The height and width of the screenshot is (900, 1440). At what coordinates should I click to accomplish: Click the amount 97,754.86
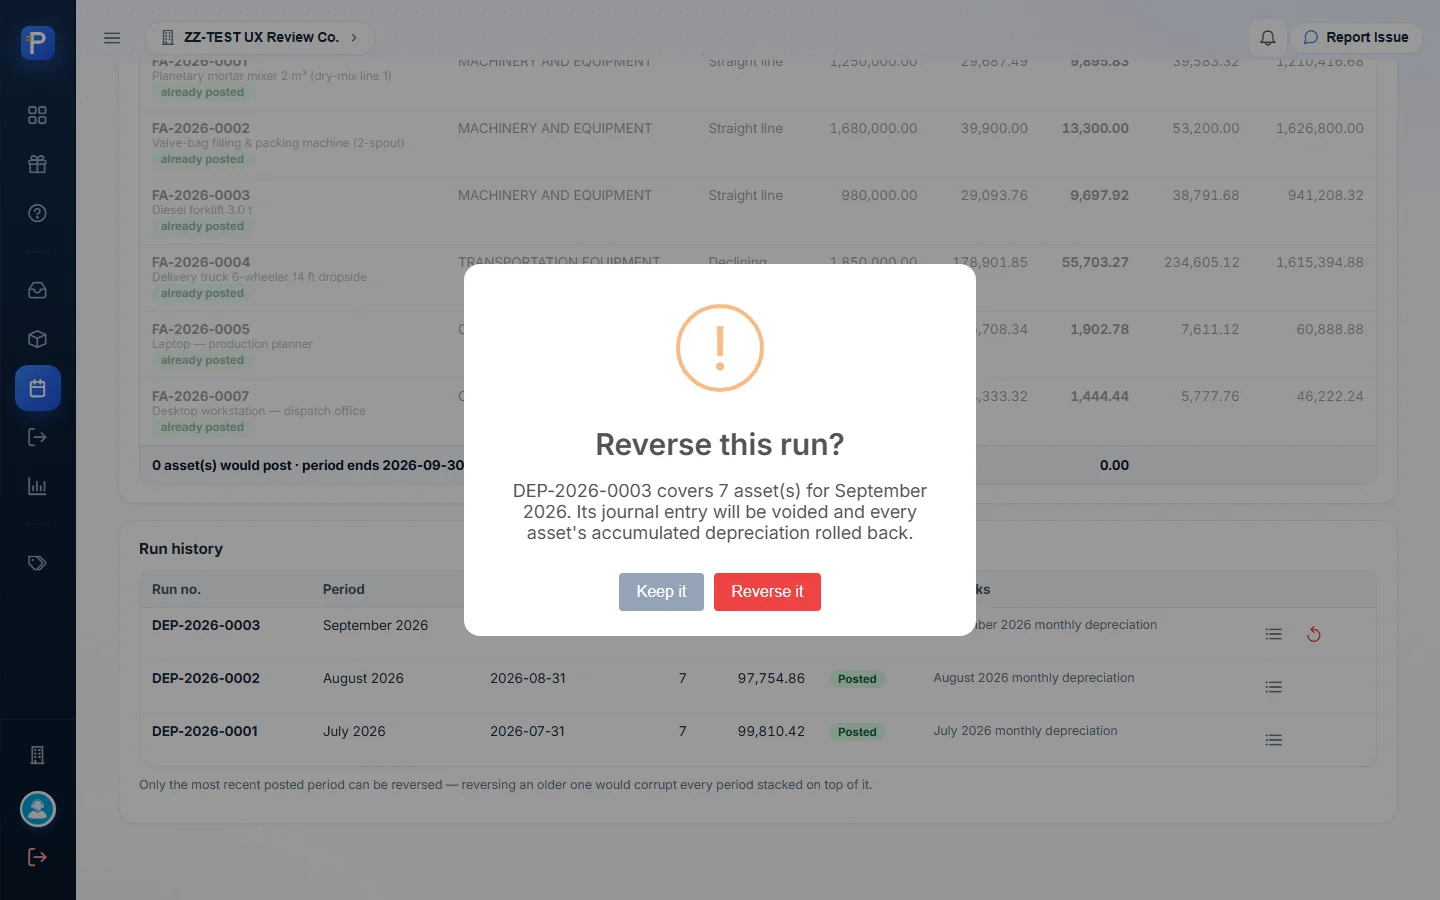coord(771,678)
